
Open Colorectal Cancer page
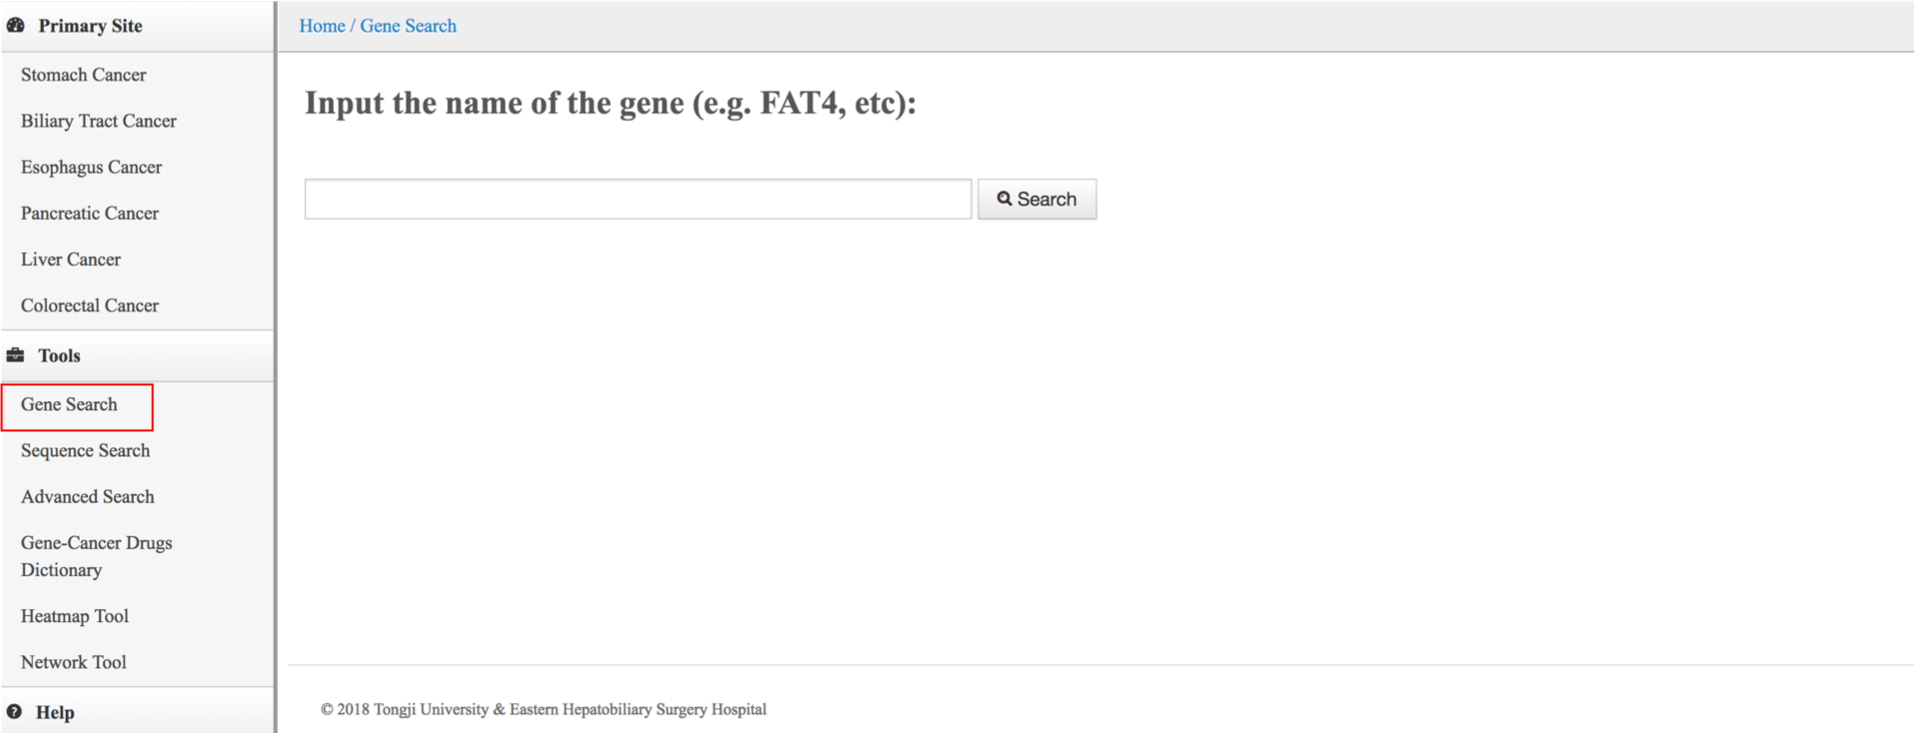tap(89, 305)
